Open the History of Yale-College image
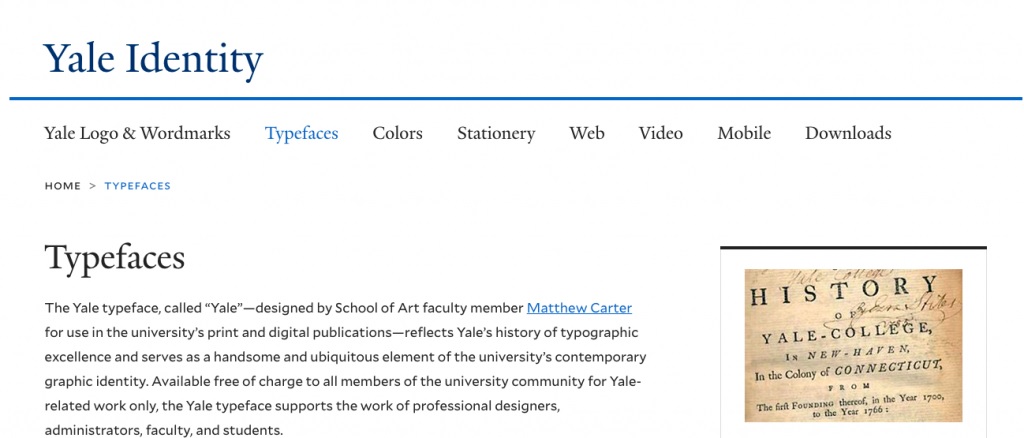This screenshot has height=438, width=1024. 853,345
